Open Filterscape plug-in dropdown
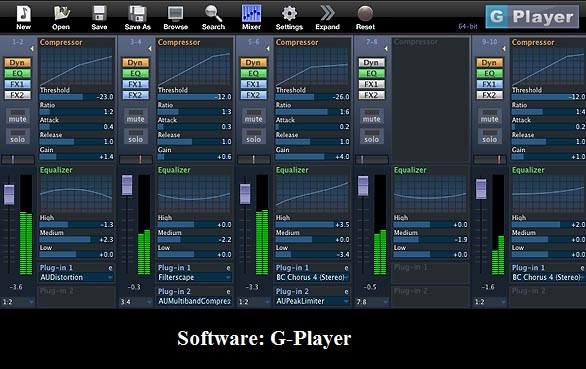586x369 pixels. tap(194, 277)
